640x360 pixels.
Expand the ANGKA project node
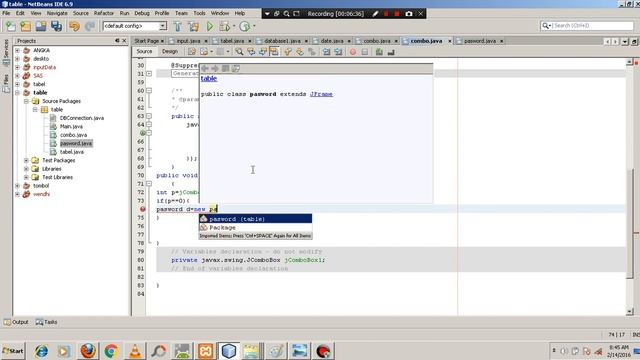point(18,50)
